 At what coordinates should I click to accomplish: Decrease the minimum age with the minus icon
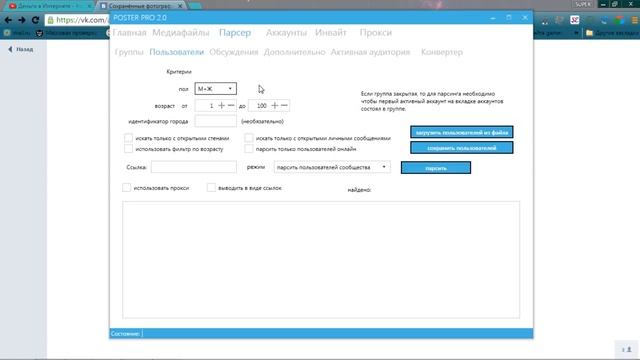(x=231, y=106)
